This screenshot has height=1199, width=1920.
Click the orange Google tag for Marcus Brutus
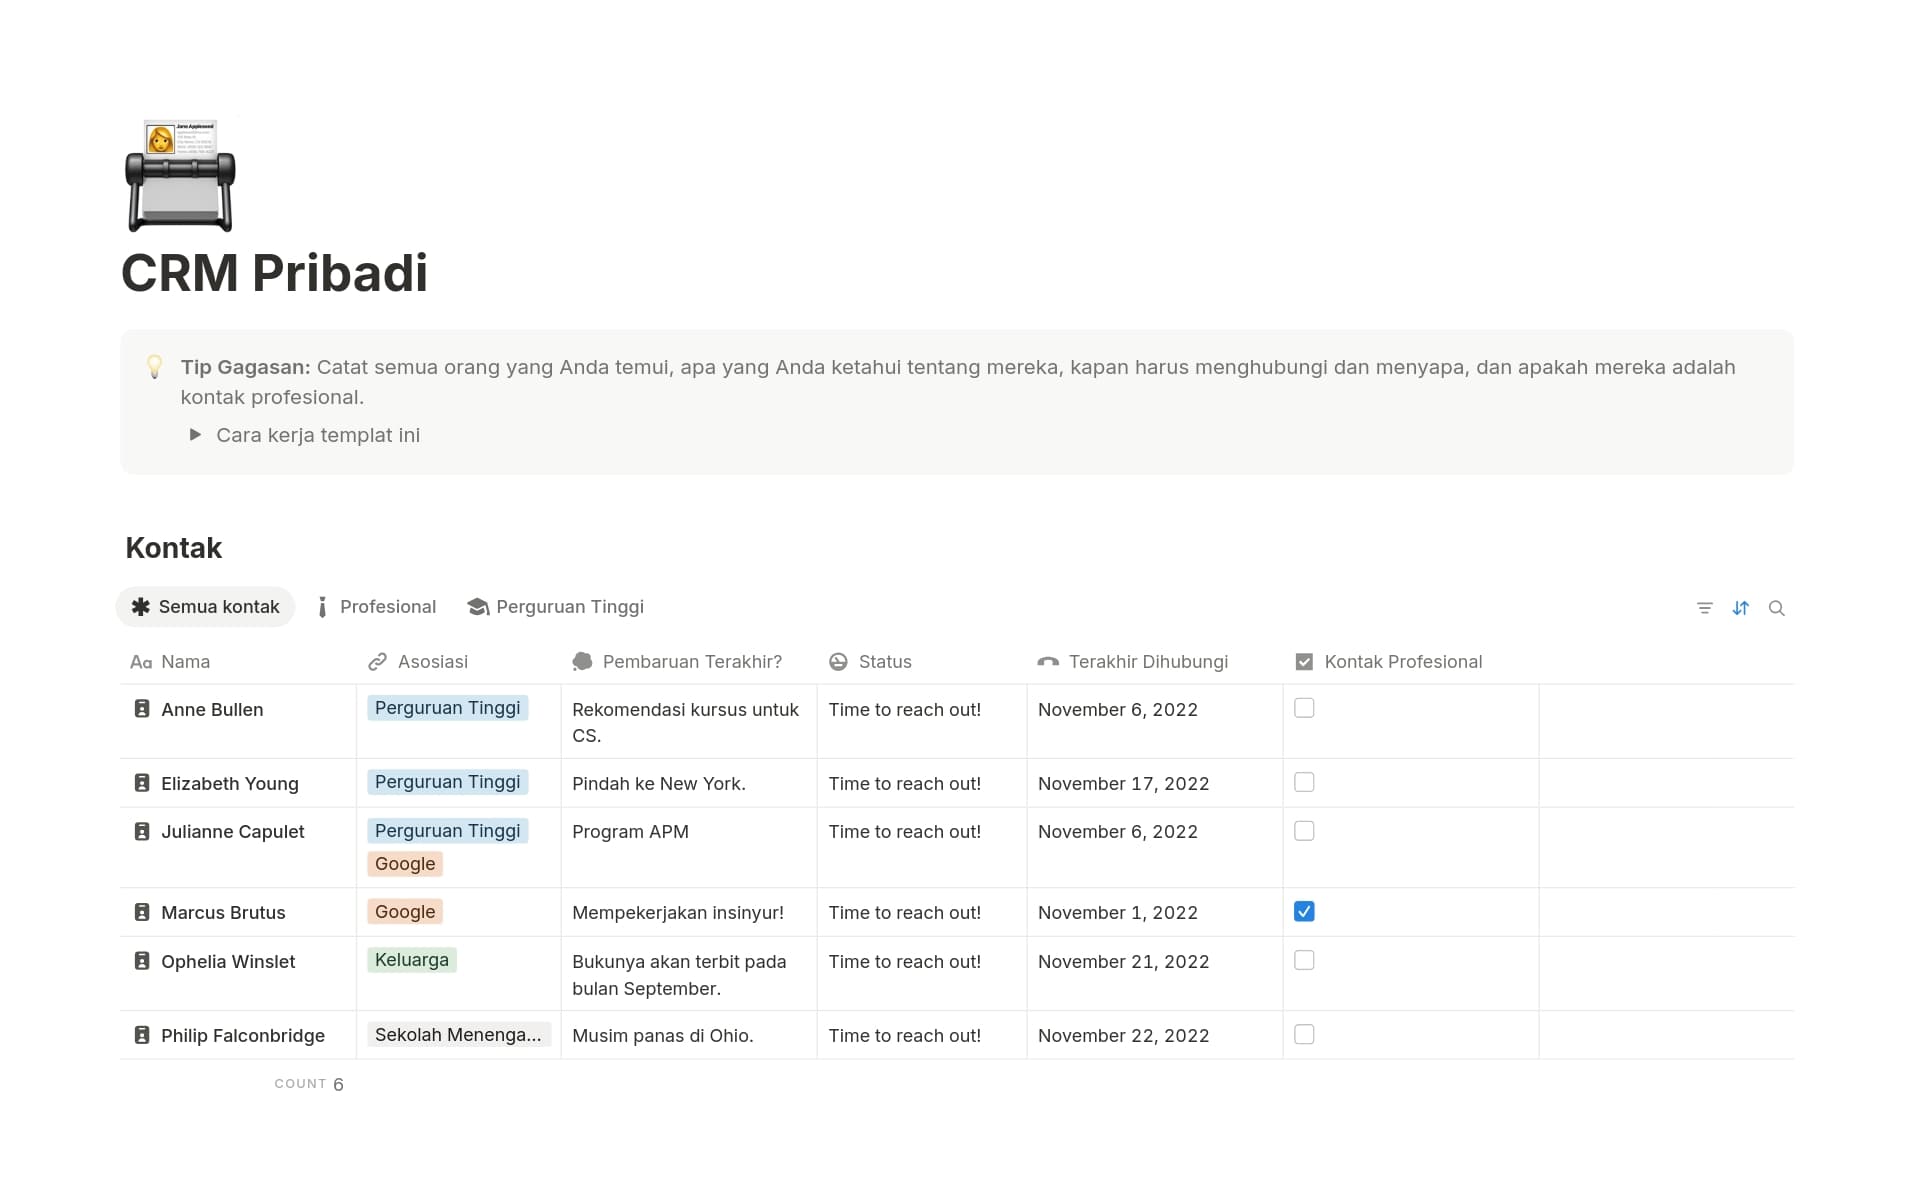(x=405, y=912)
